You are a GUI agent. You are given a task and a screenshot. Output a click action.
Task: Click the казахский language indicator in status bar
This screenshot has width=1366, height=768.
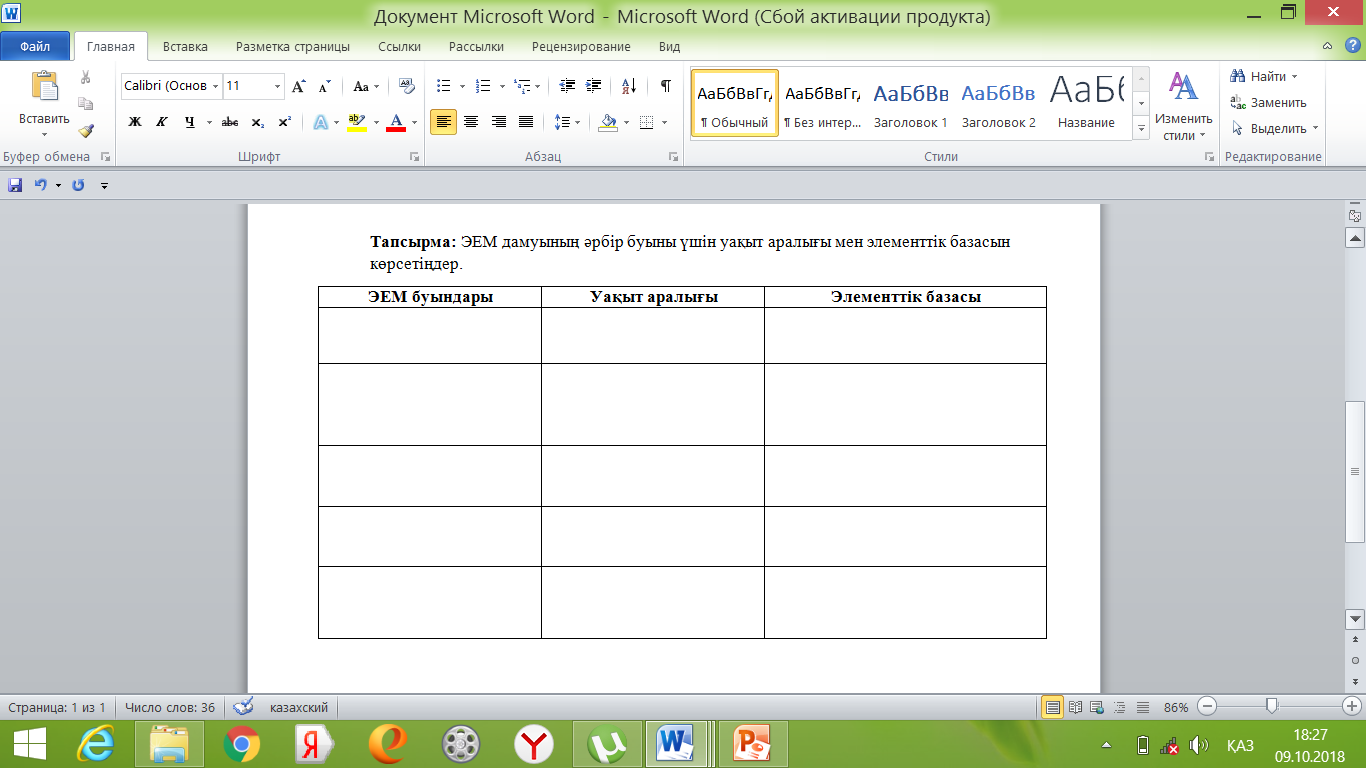click(x=298, y=707)
